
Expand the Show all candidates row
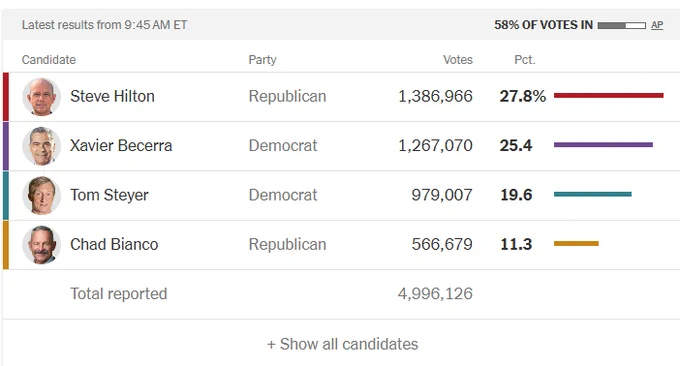[x=343, y=344]
